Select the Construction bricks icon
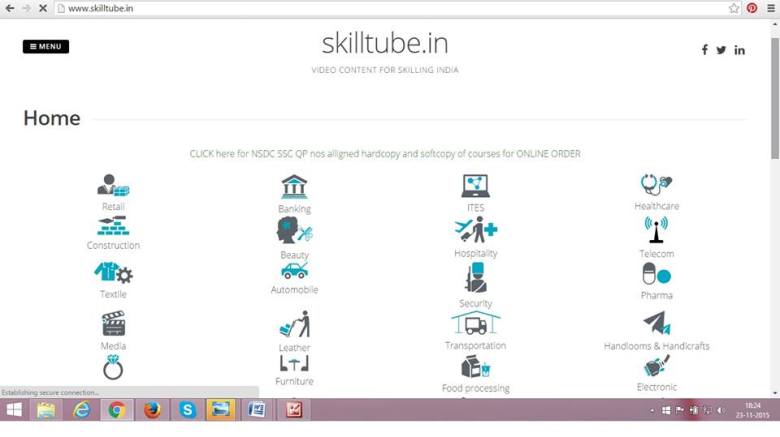 coord(113,225)
